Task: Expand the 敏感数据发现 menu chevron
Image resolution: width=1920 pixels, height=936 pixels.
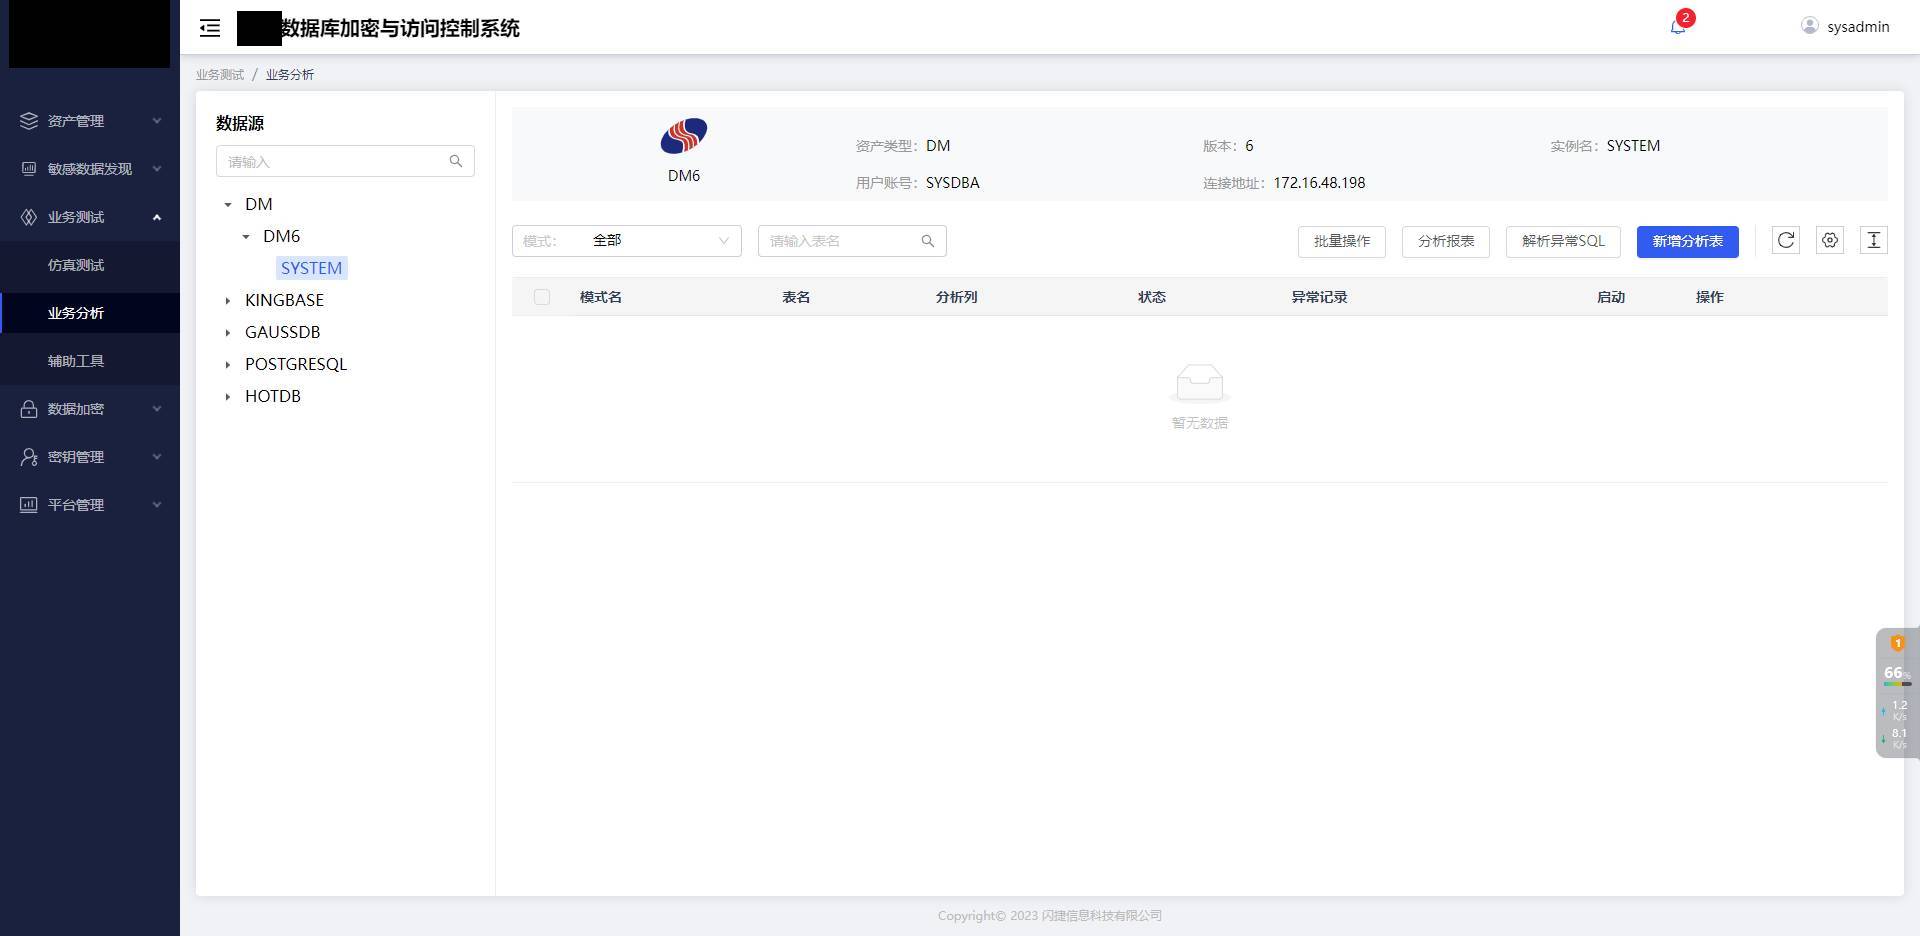Action: (x=157, y=169)
